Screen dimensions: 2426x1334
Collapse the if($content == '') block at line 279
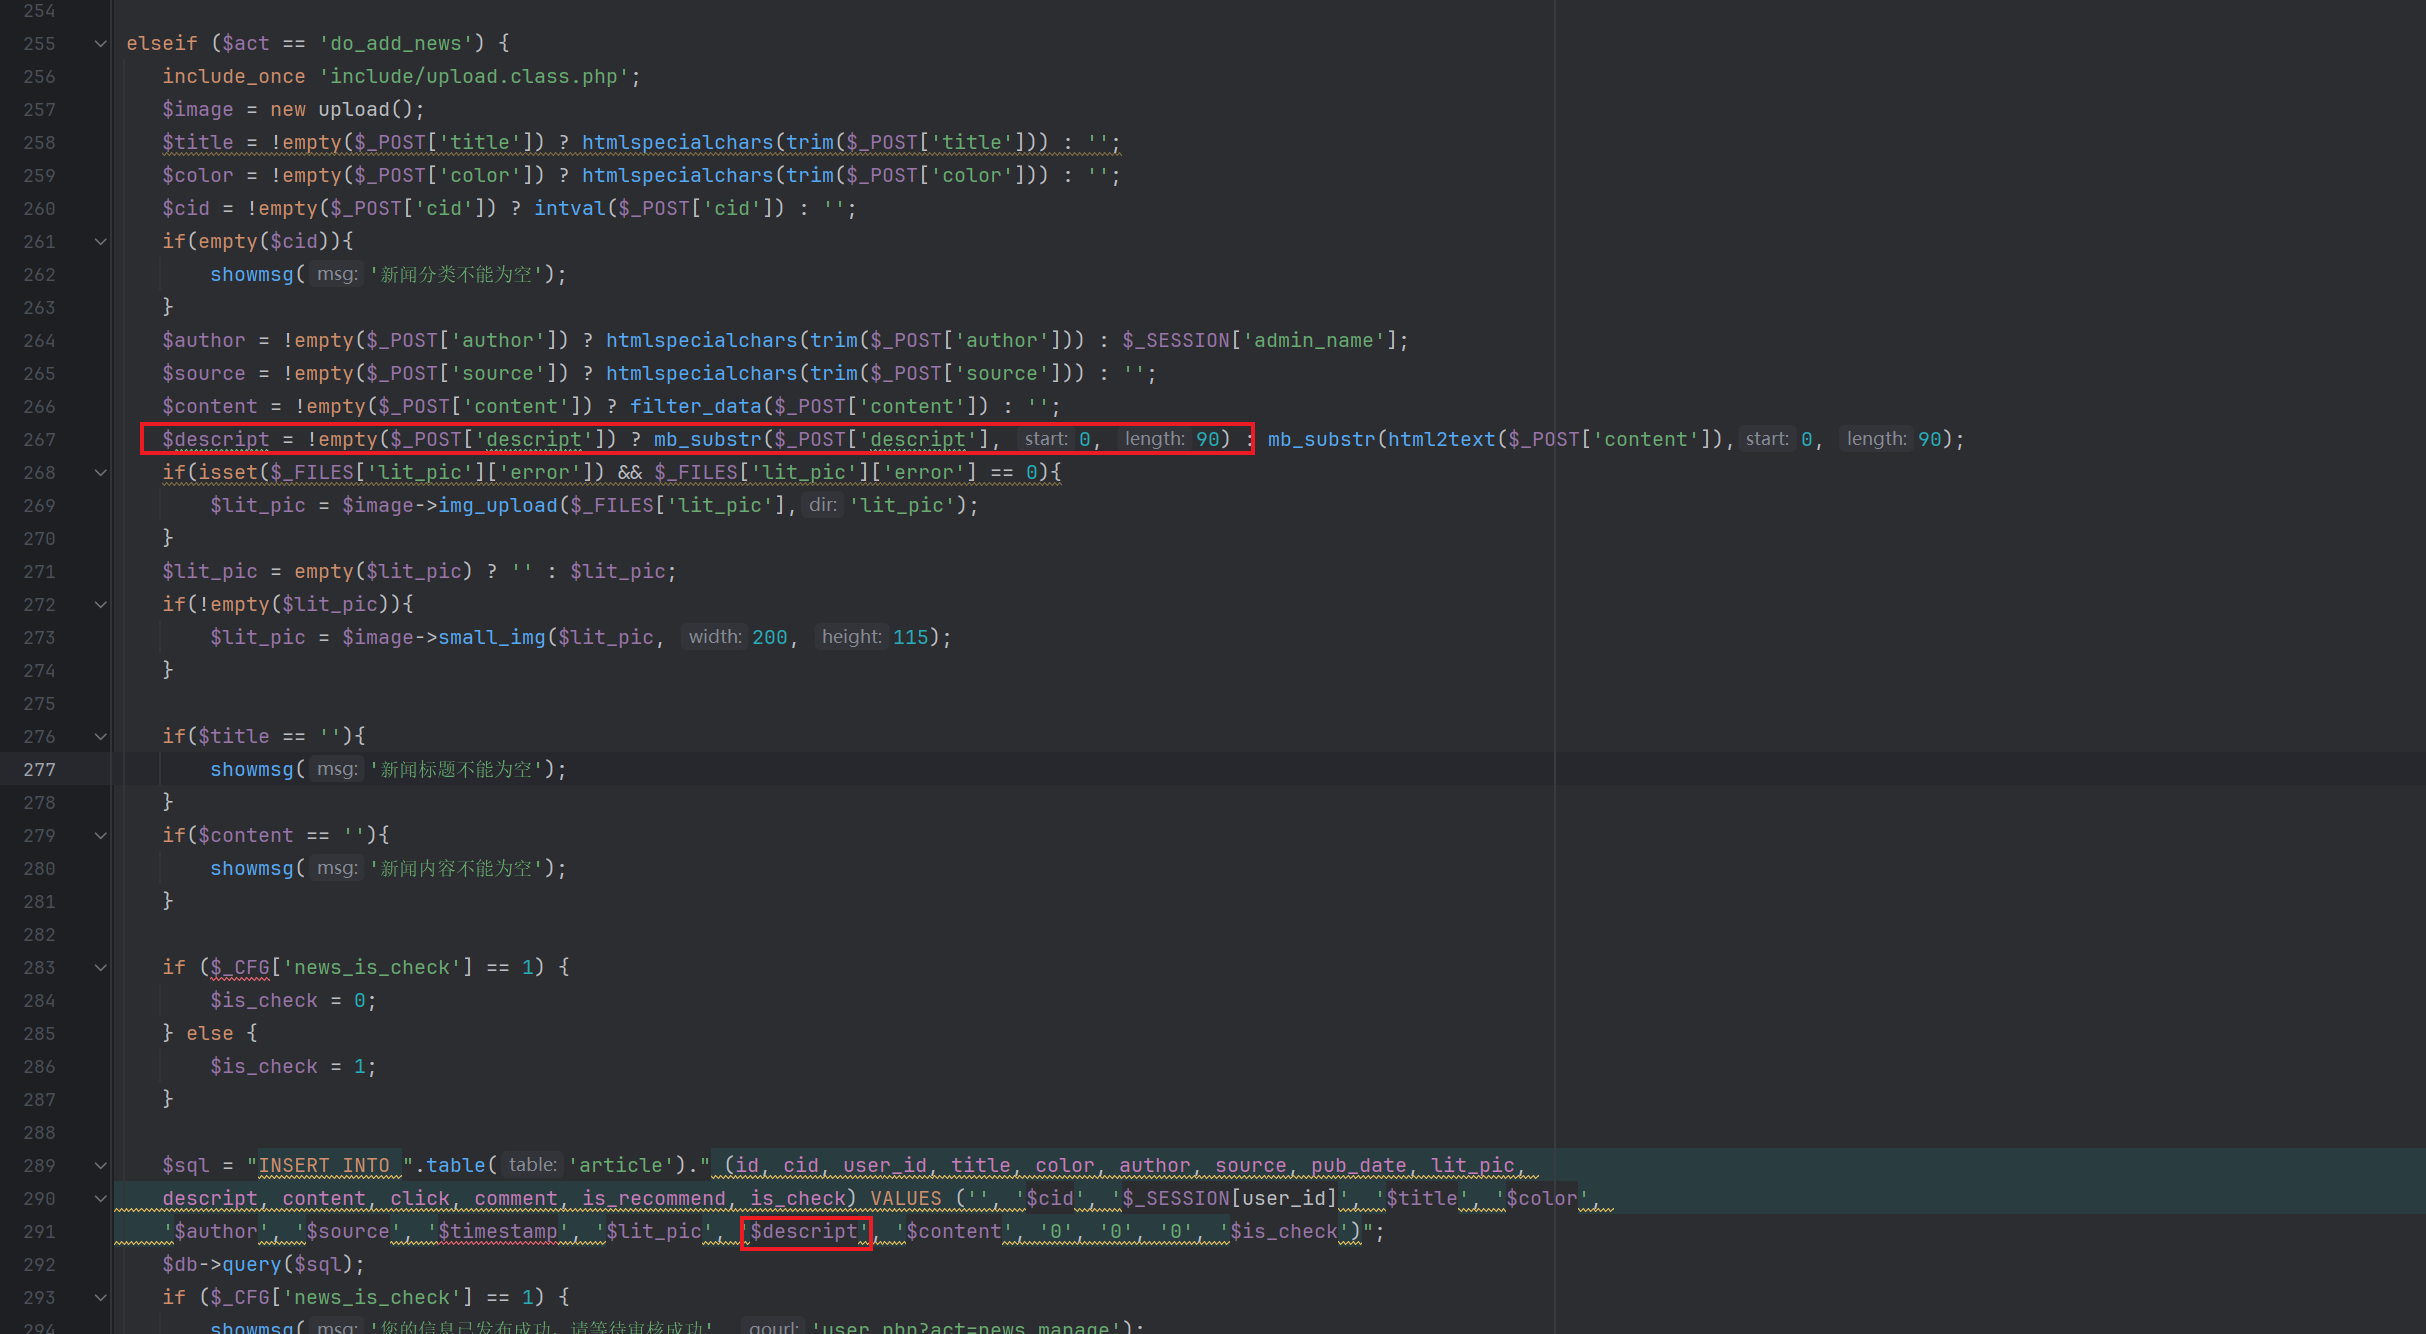click(100, 835)
